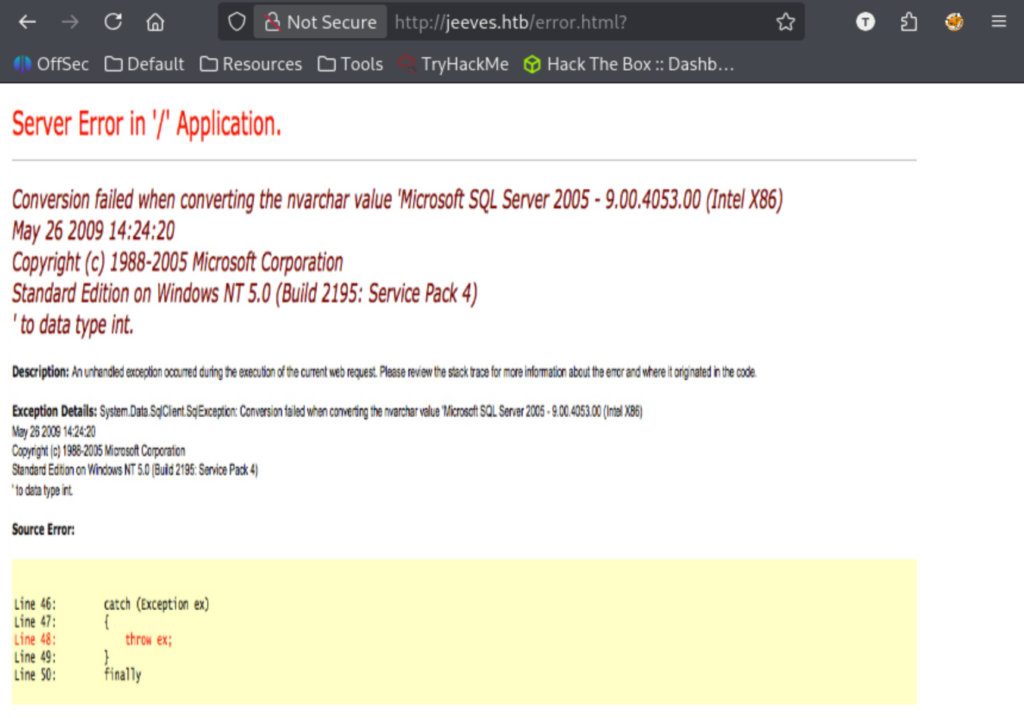Bookmark this page with the star
Screen dimensions: 1024x718
(x=785, y=22)
